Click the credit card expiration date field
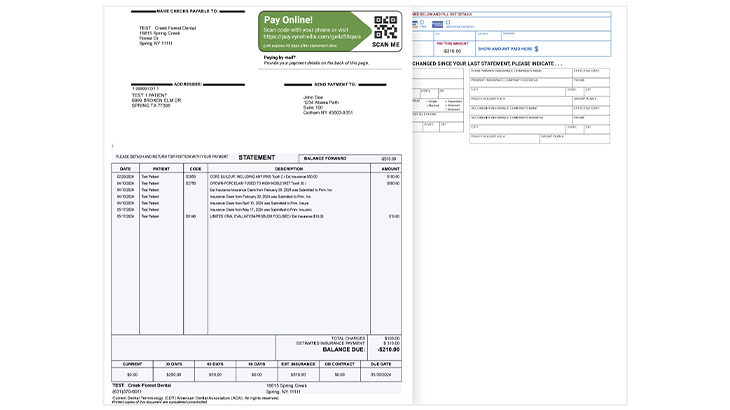This screenshot has width=730, height=410. (488, 36)
